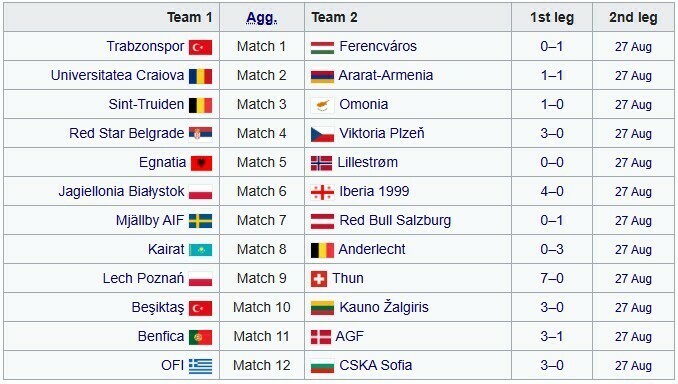Click the Turkey flag next to Trabzonspor
The width and height of the screenshot is (678, 384).
point(200,47)
